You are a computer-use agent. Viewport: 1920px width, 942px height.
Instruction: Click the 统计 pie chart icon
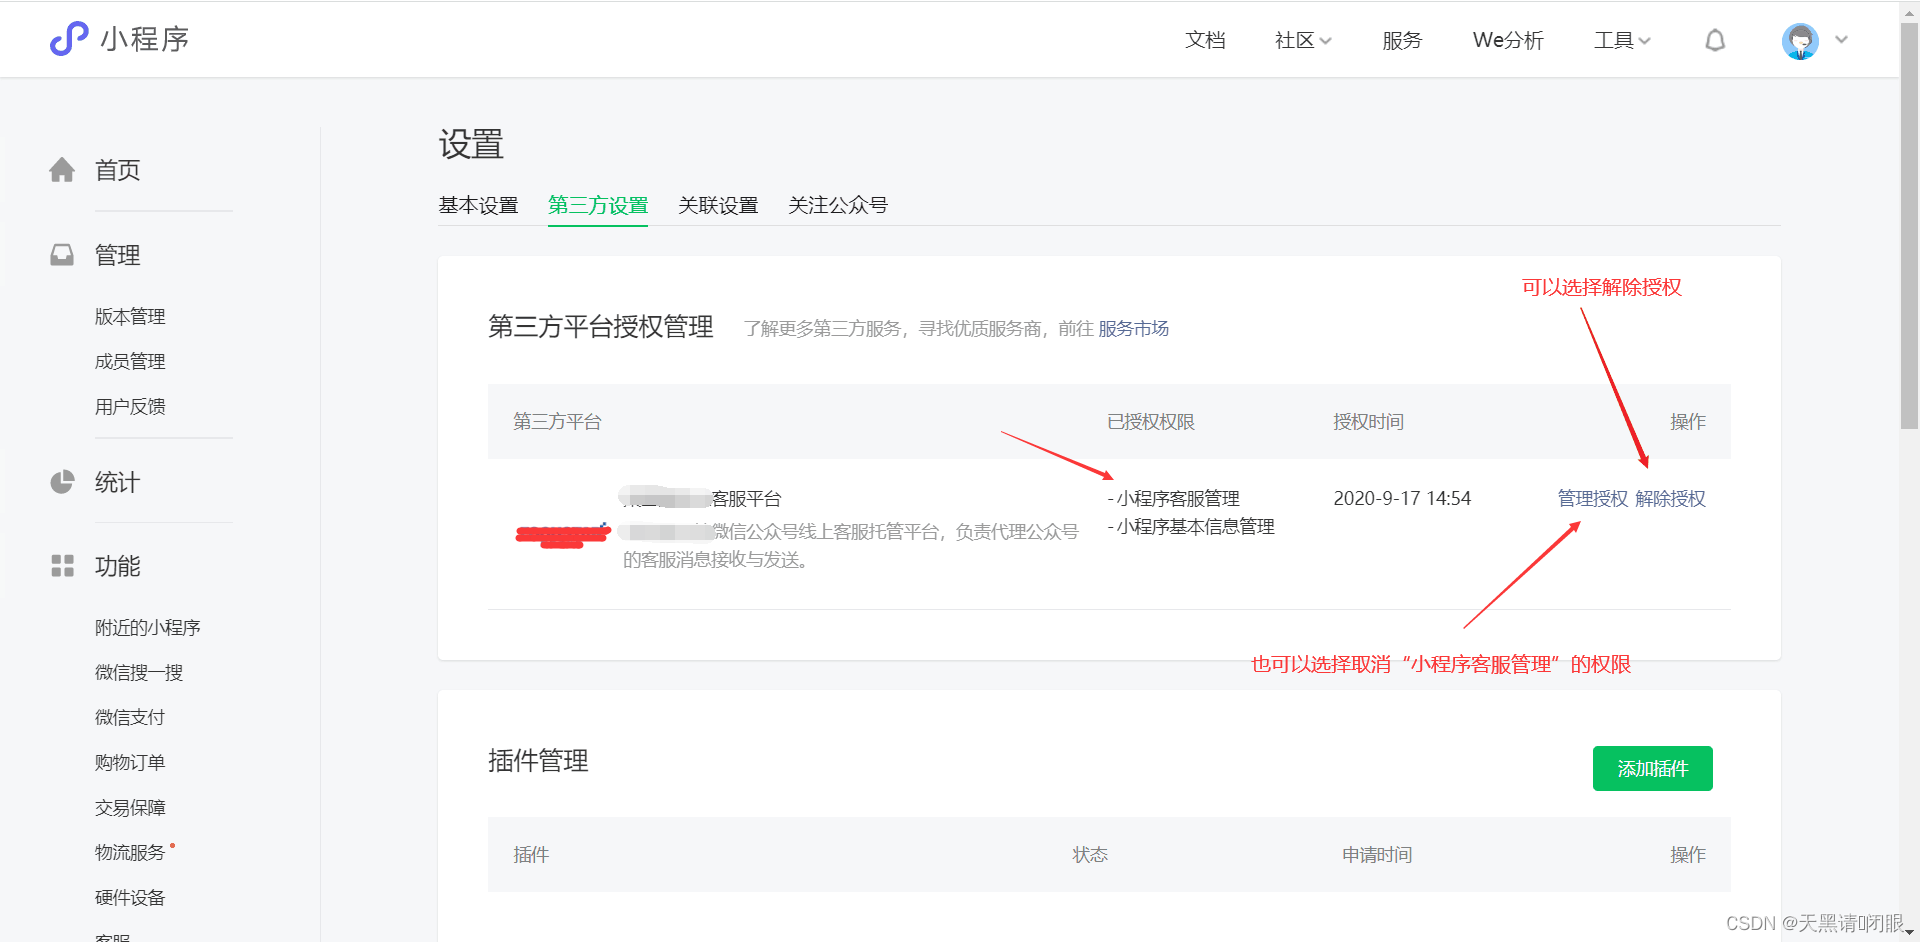(62, 481)
